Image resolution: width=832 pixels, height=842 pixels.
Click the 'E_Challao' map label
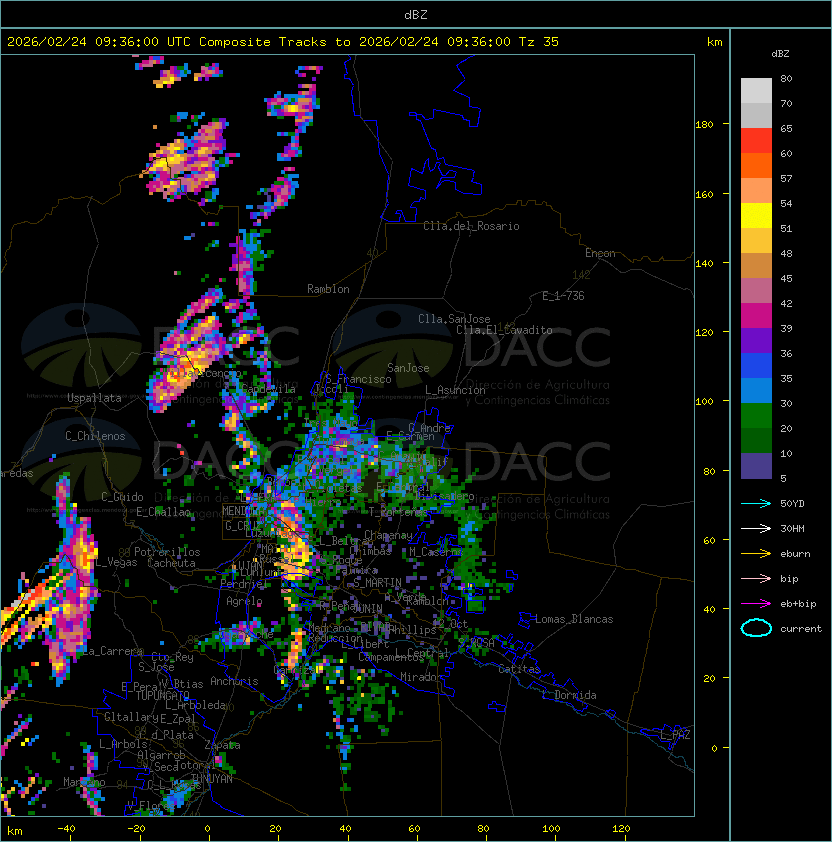pos(163,512)
